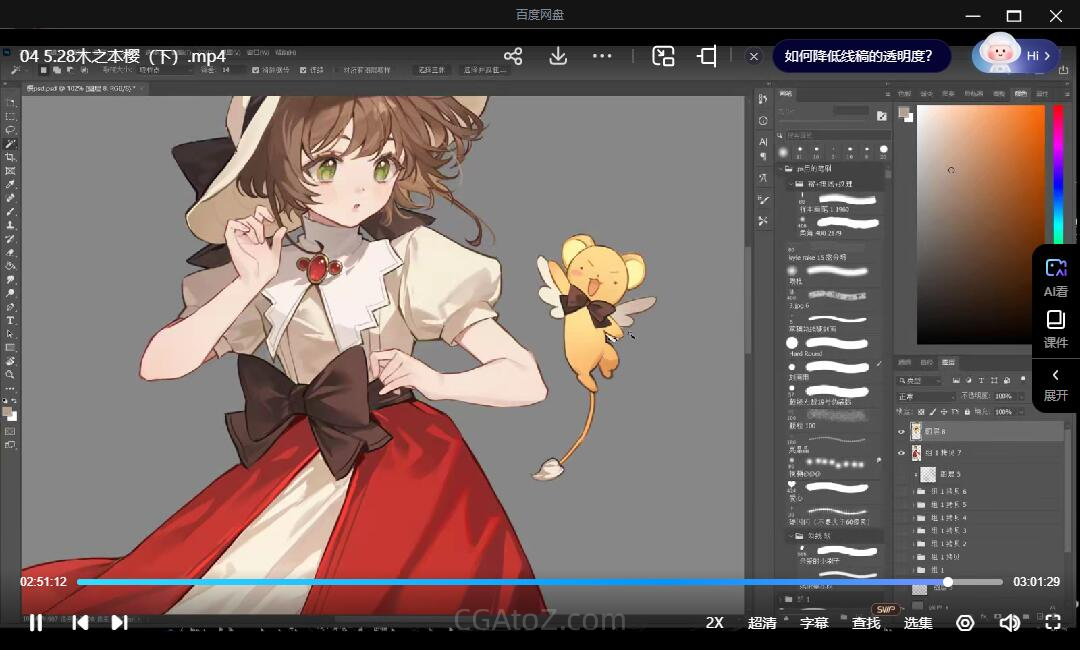Open picture-in-picture mini player

coord(663,56)
